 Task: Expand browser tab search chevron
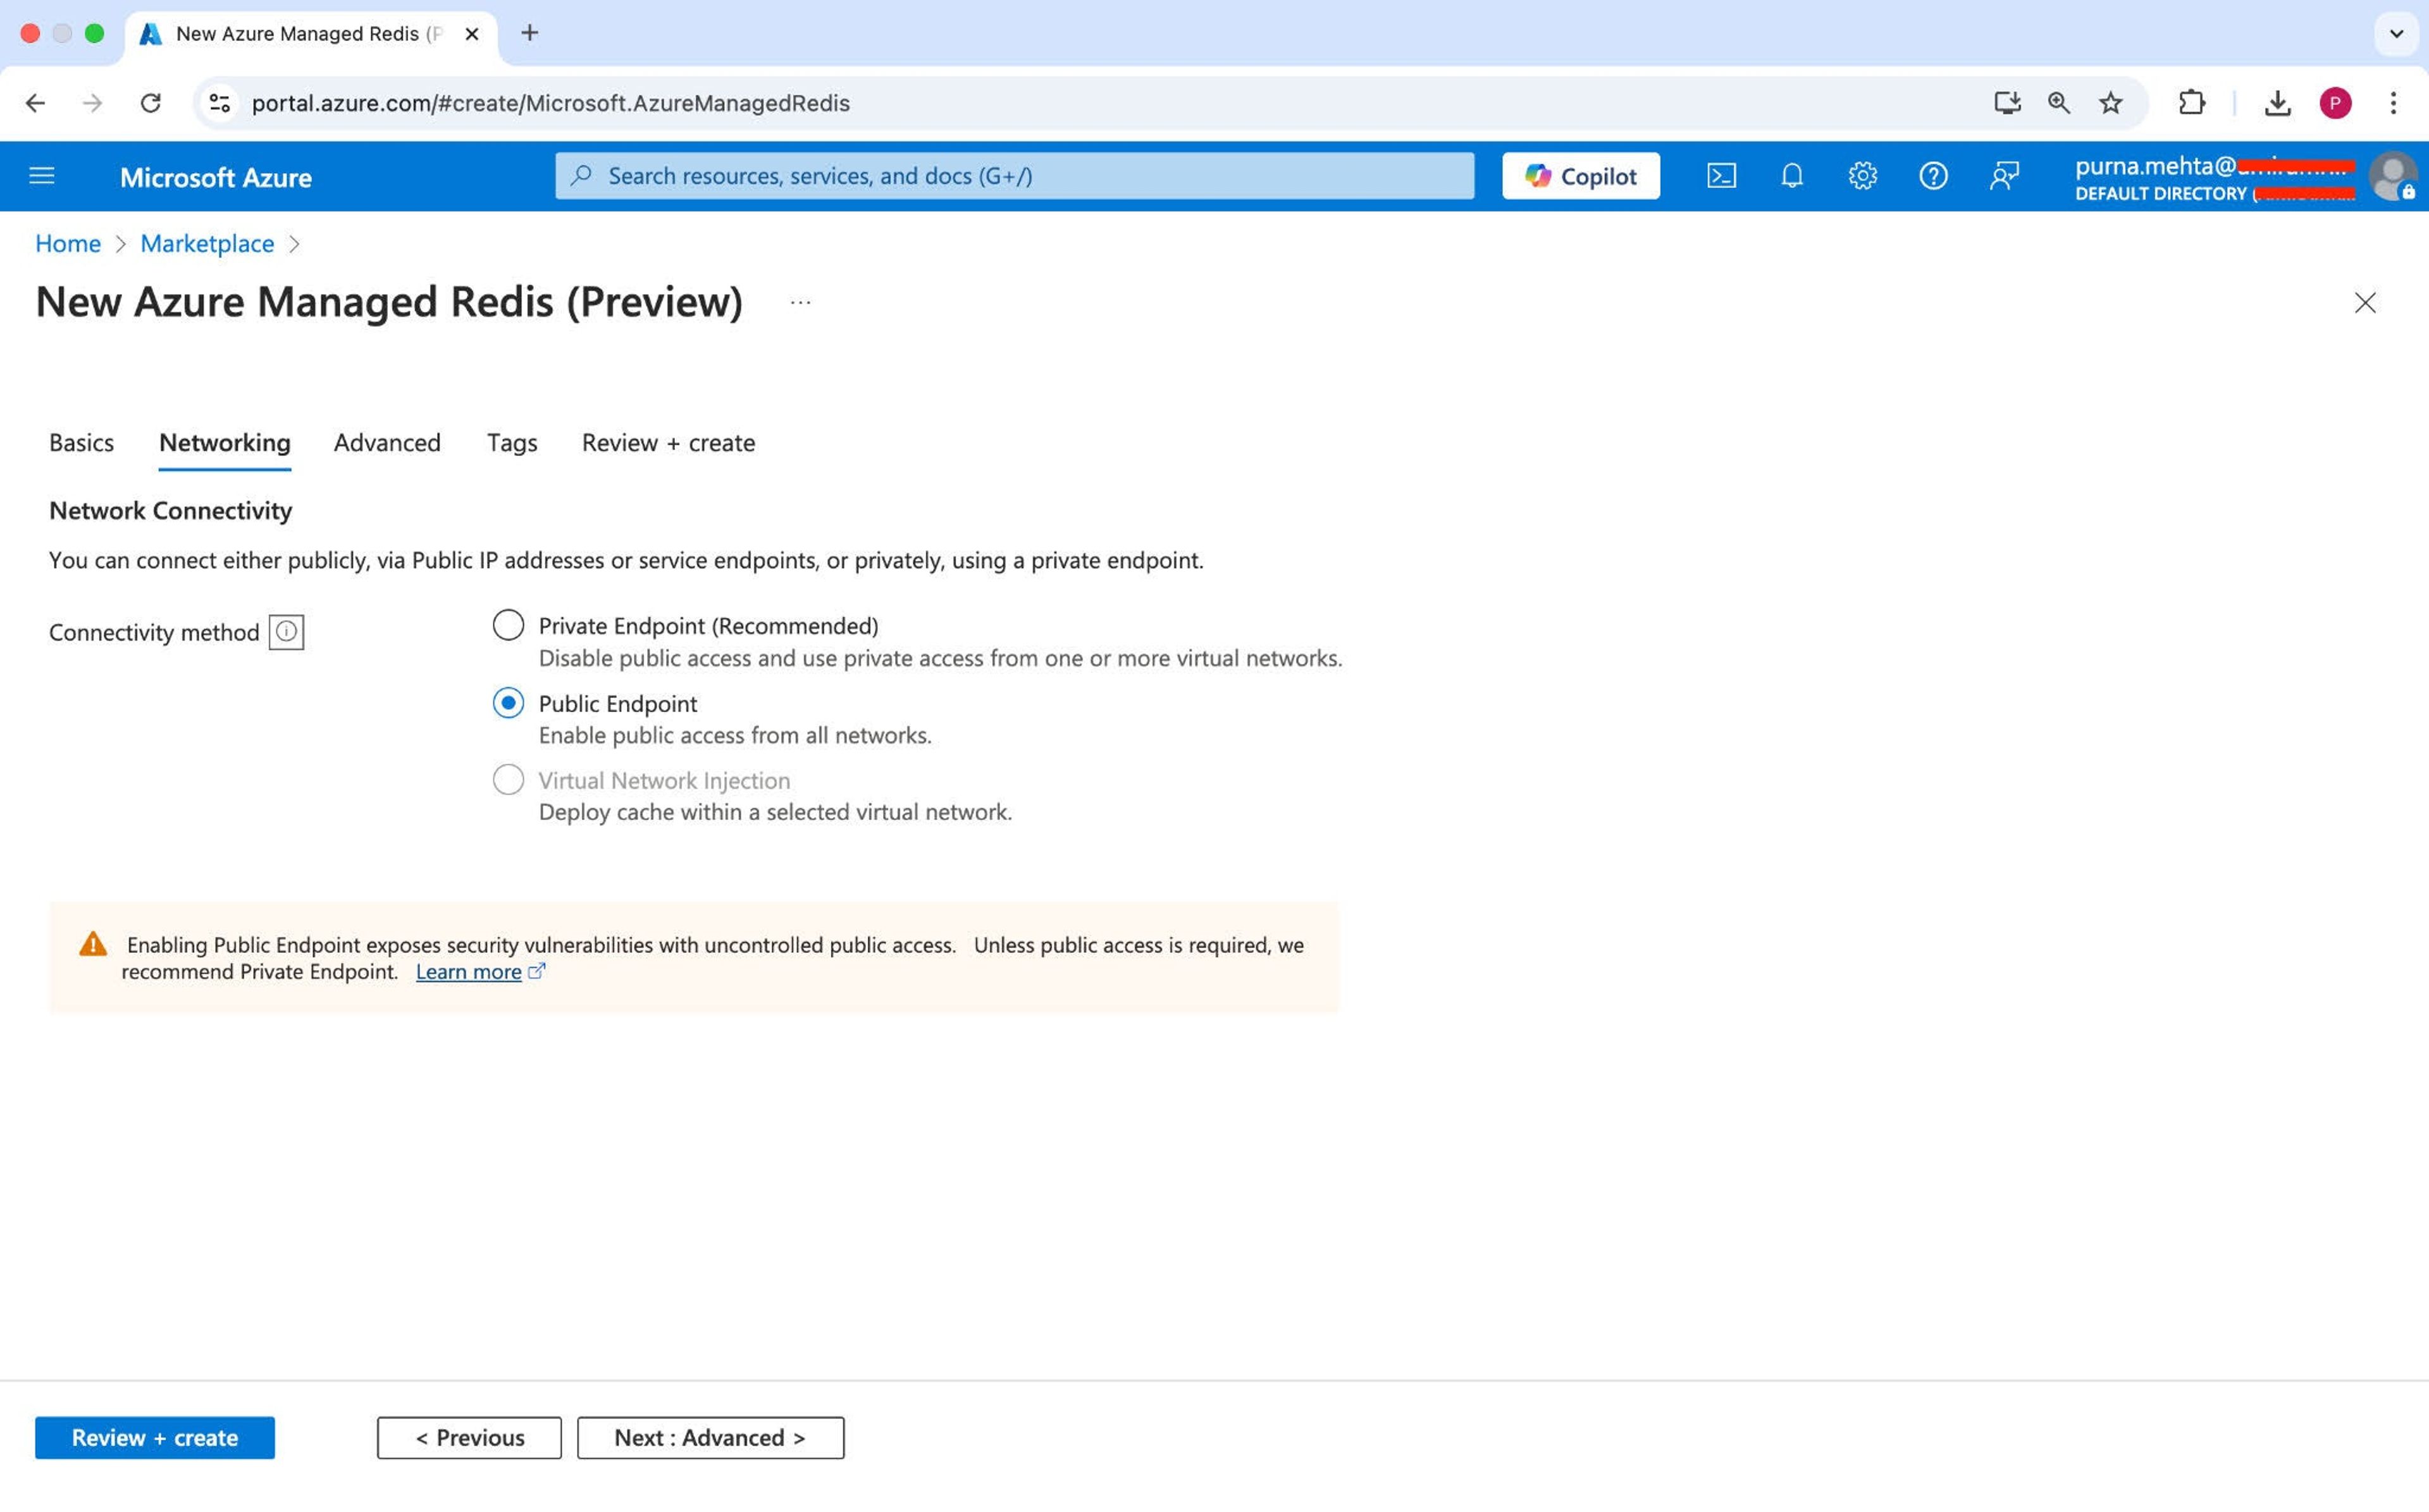click(2396, 33)
